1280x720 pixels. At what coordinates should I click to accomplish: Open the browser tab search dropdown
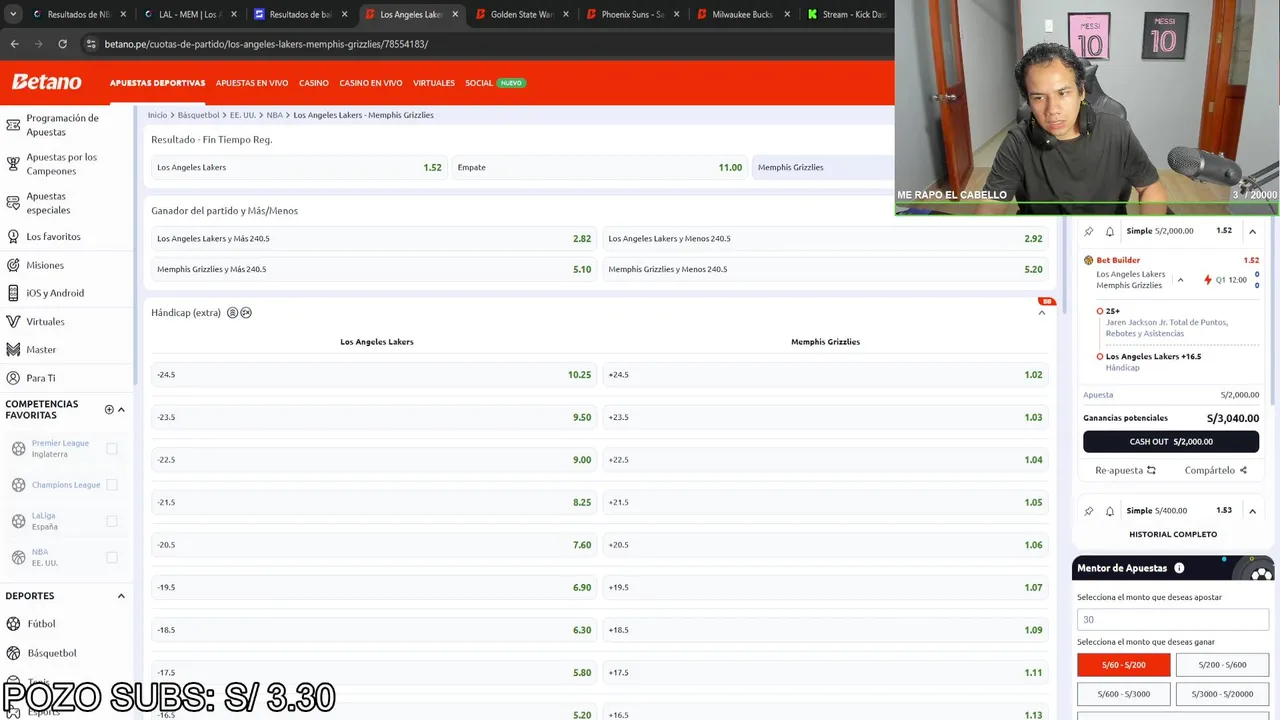[x=13, y=14]
